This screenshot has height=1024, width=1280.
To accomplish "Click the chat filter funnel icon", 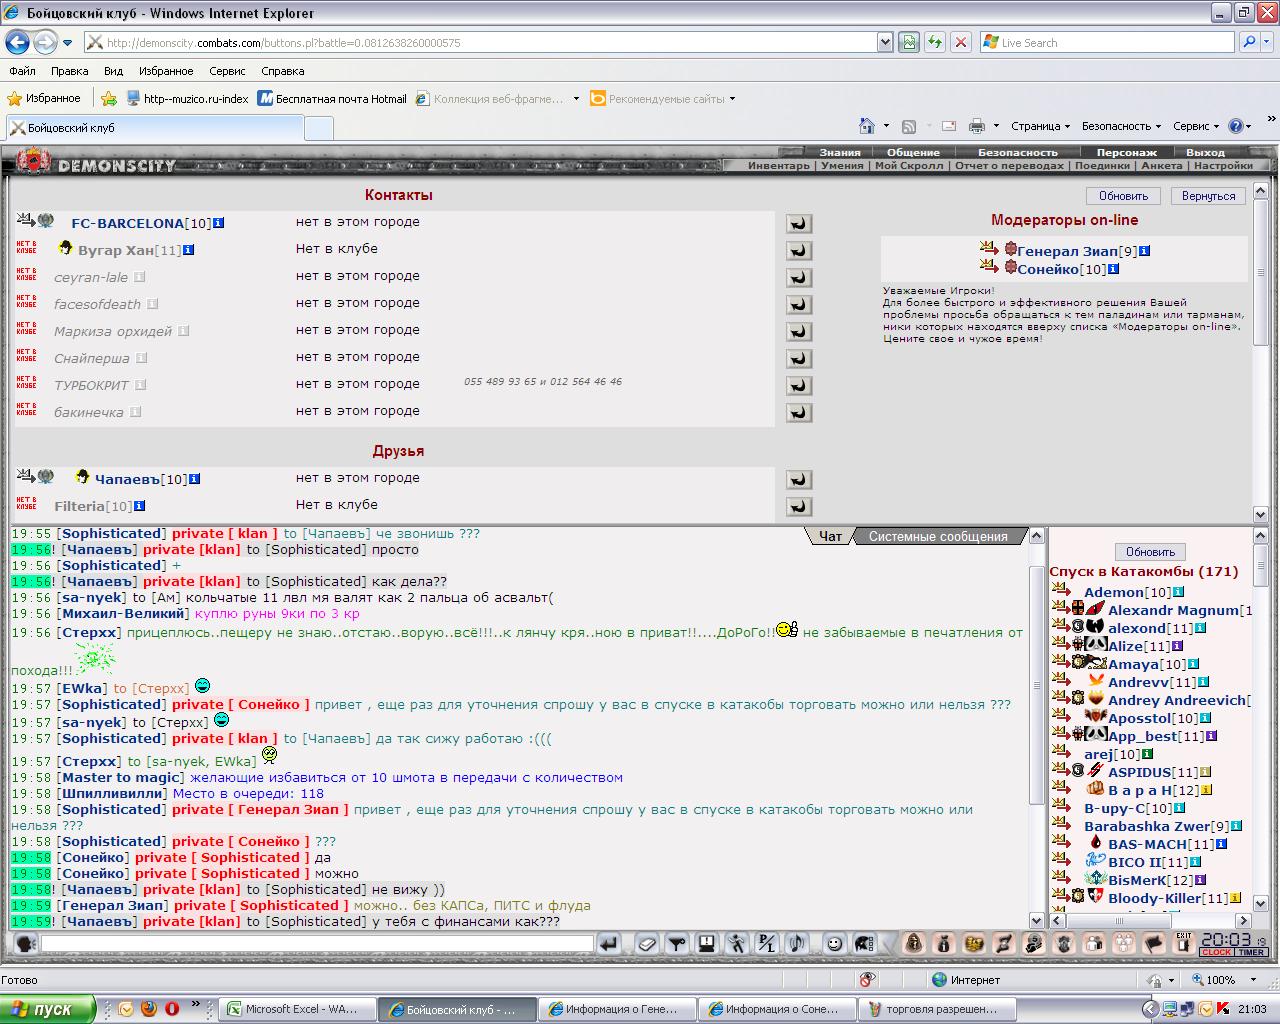I will coord(676,943).
